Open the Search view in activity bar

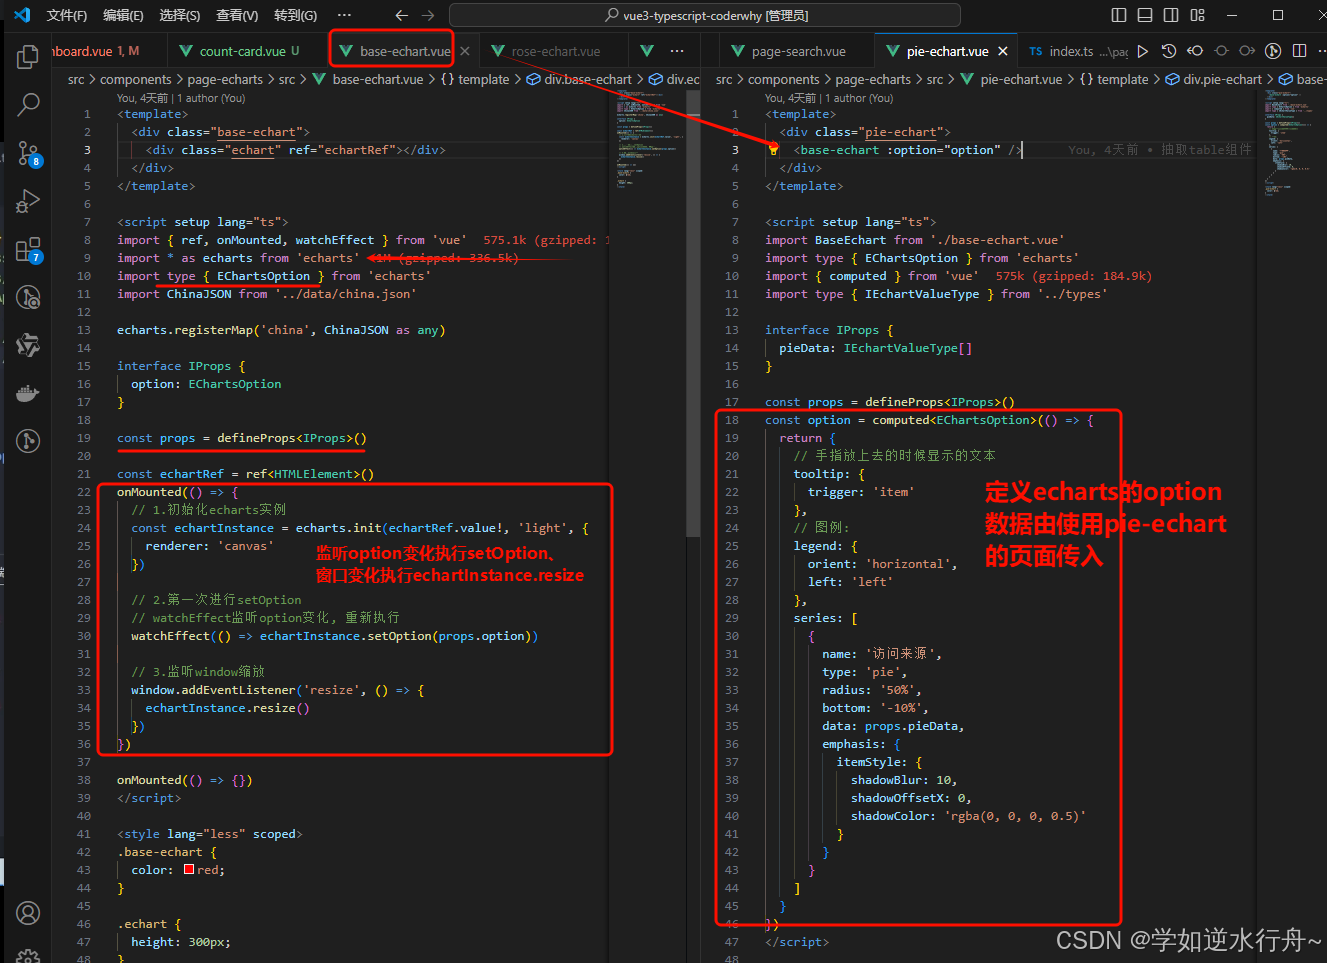(x=28, y=104)
